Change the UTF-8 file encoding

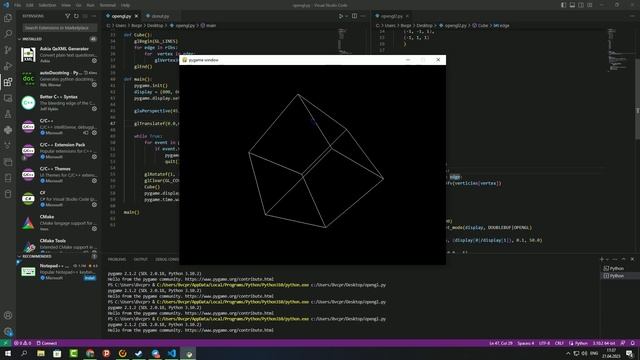544,343
